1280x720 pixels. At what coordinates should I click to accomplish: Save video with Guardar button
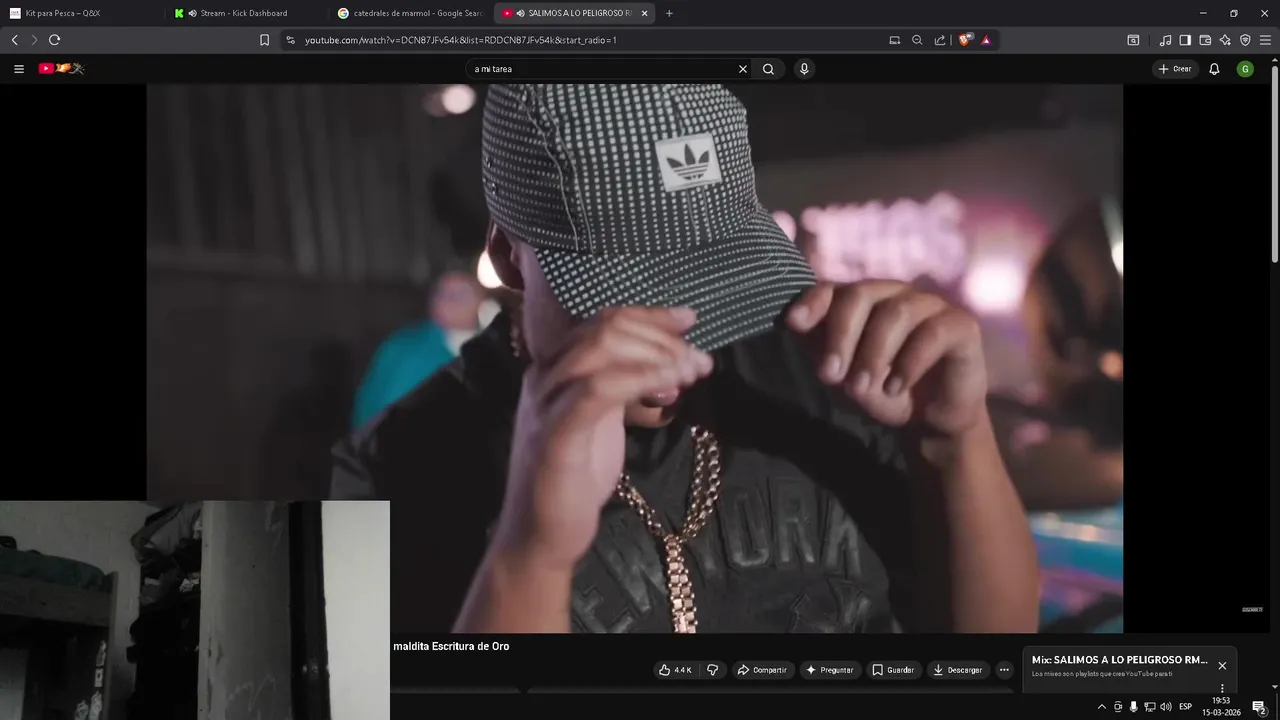[893, 670]
